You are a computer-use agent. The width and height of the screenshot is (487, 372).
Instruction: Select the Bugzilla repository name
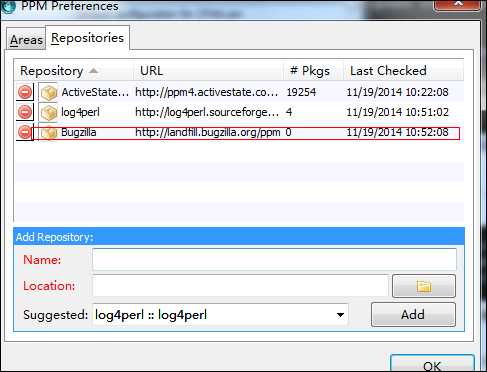pos(79,132)
